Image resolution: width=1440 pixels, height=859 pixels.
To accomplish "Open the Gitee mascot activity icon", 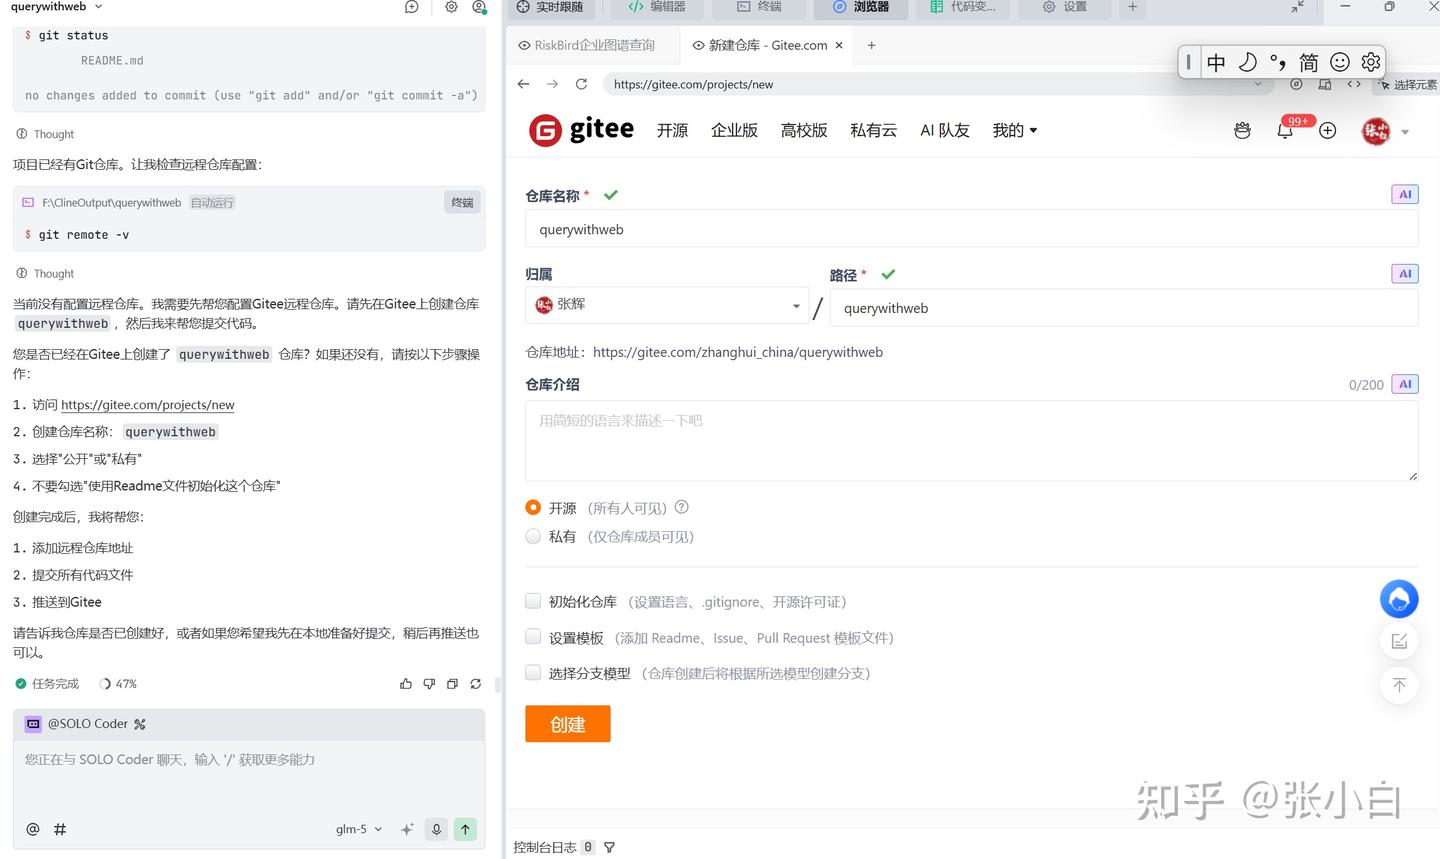I will (x=1242, y=131).
